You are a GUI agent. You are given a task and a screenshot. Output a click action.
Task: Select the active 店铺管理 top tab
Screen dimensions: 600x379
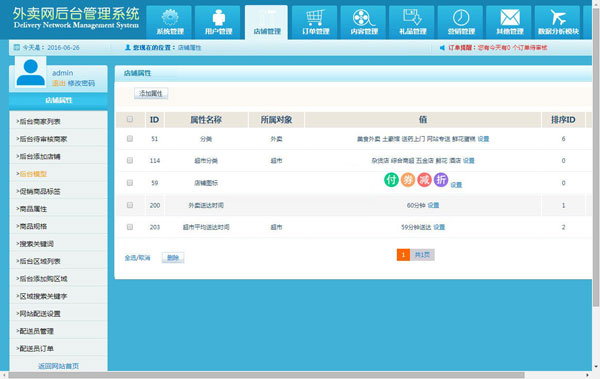pyautogui.click(x=267, y=22)
